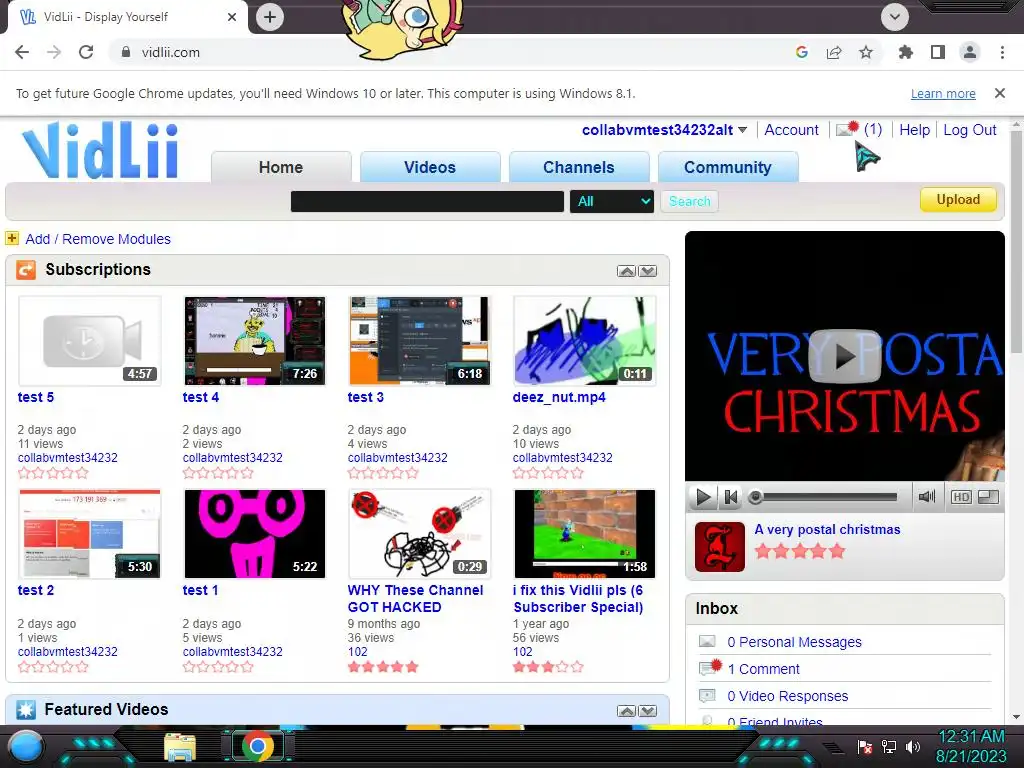Image resolution: width=1024 pixels, height=768 pixels.
Task: Mute the video player volume
Action: [927, 497]
